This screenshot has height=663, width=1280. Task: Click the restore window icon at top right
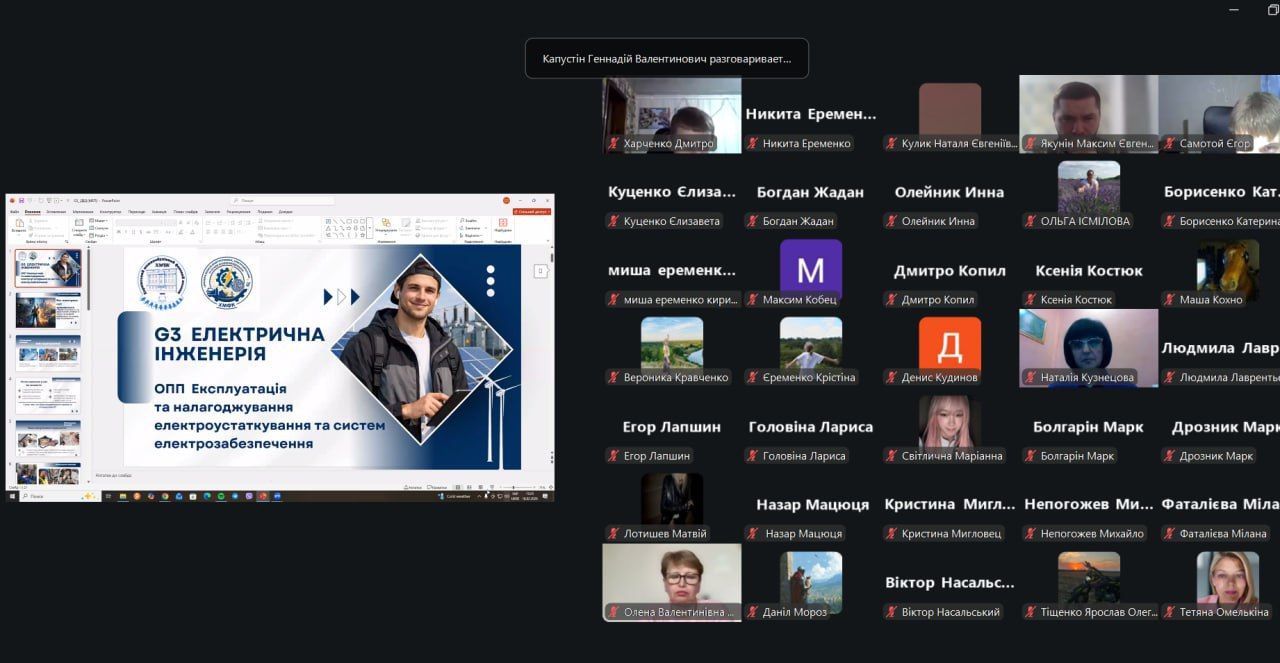(1272, 9)
